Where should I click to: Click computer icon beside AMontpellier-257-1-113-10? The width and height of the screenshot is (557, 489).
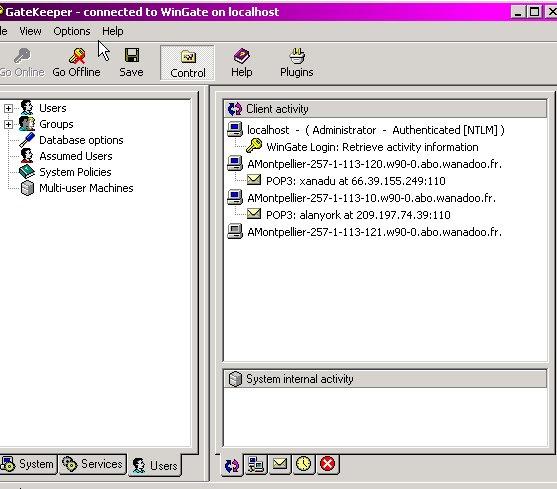click(235, 197)
